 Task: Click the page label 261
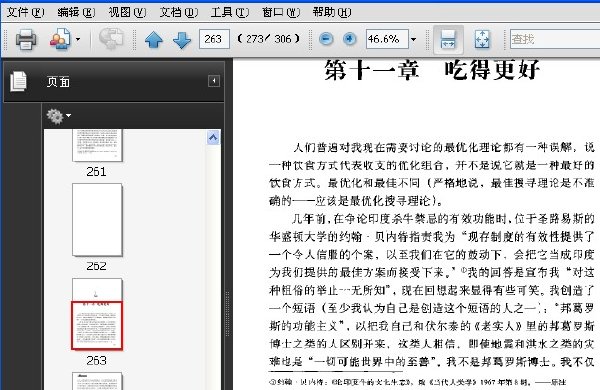point(96,171)
